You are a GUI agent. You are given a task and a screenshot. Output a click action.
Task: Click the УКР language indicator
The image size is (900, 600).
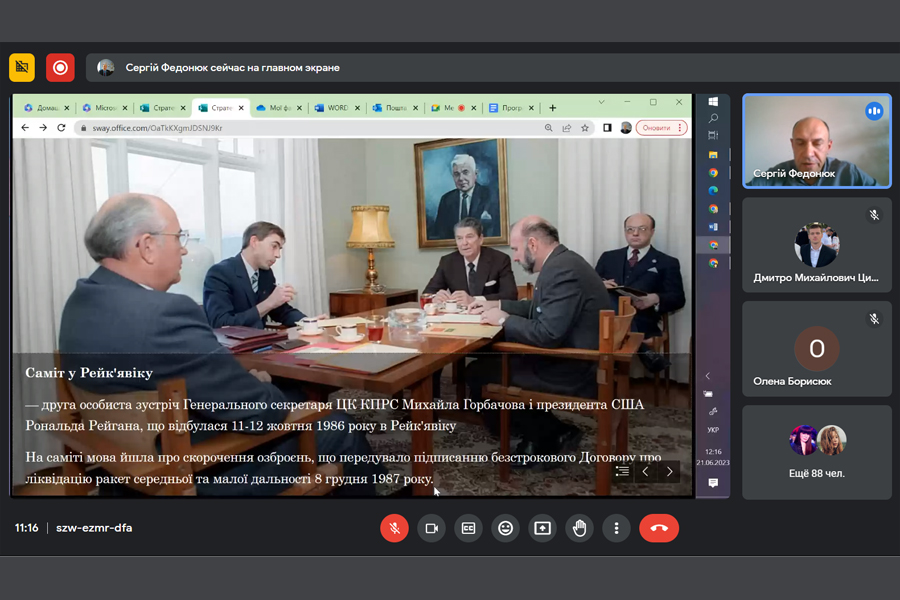click(713, 429)
